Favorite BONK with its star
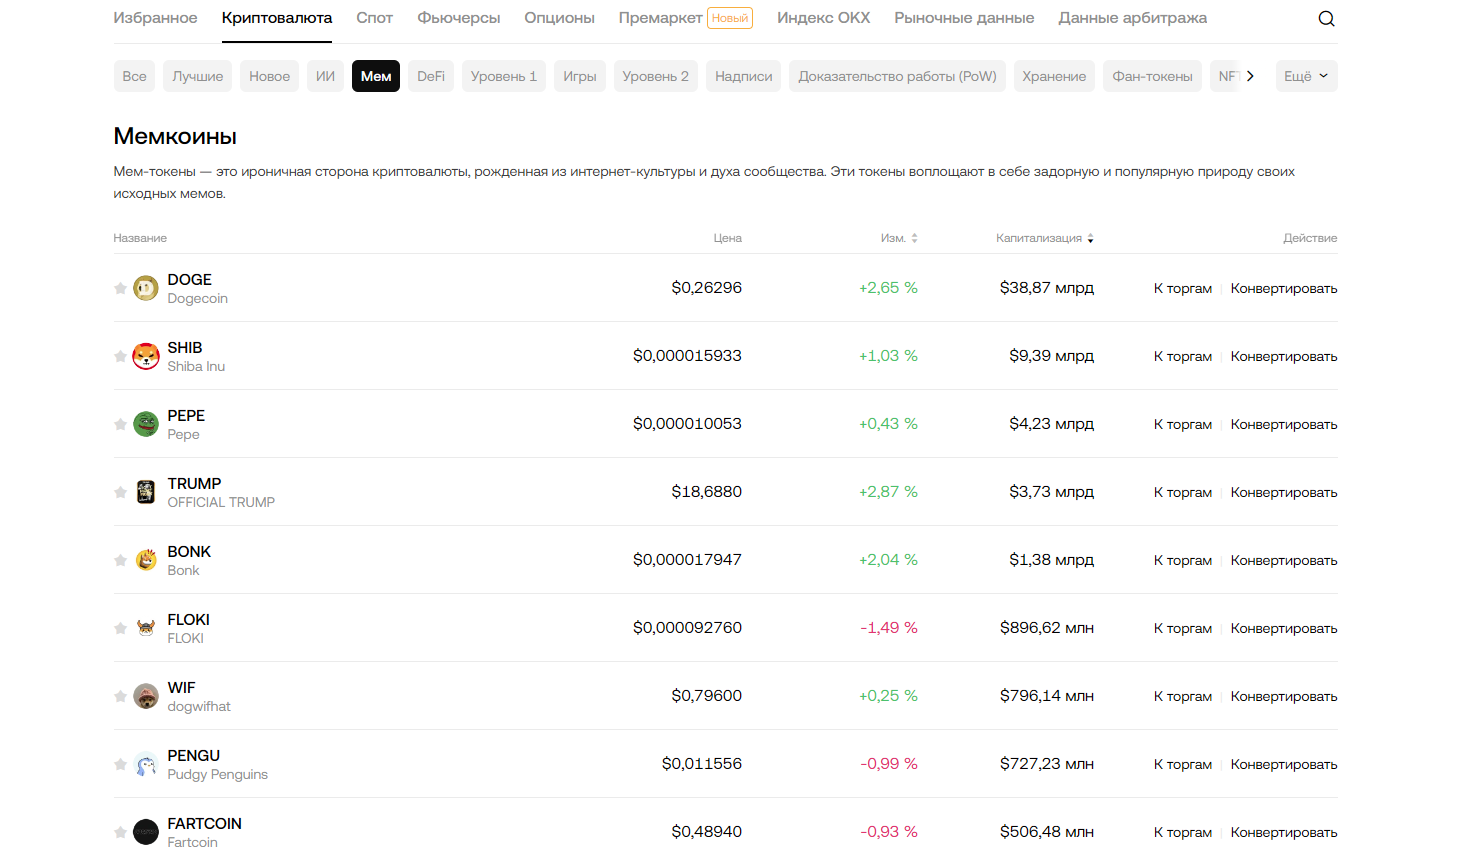 [x=120, y=560]
